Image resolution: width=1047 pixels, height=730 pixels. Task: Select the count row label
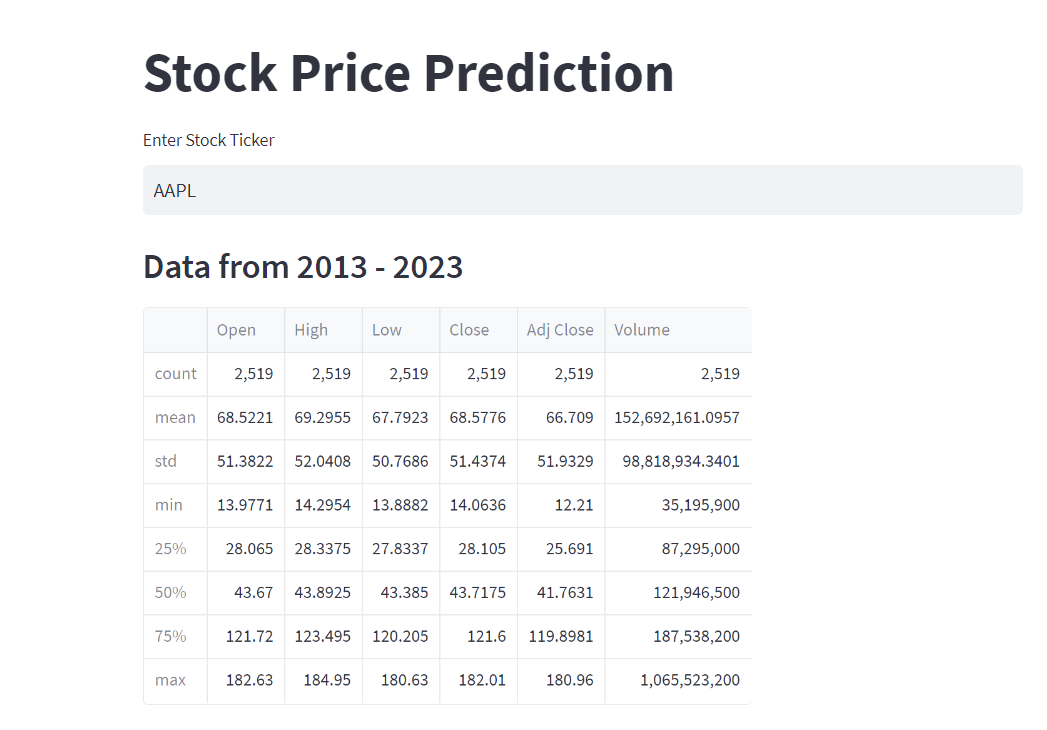pos(174,373)
